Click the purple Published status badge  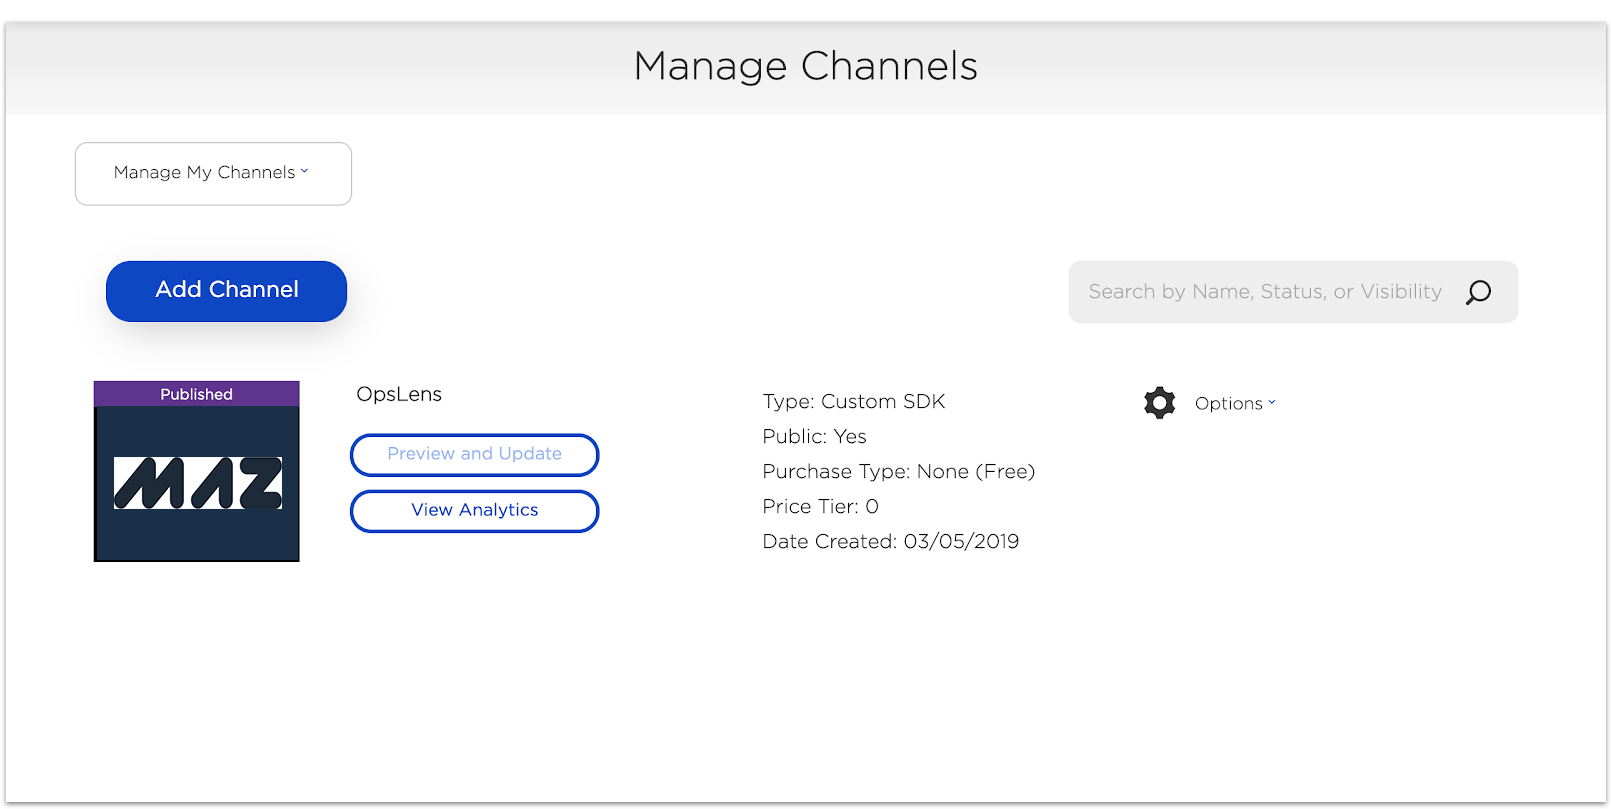(x=197, y=394)
